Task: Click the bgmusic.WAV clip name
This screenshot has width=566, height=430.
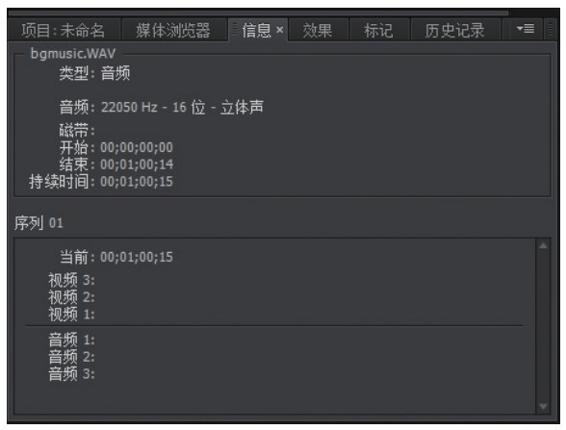Action: (x=73, y=54)
